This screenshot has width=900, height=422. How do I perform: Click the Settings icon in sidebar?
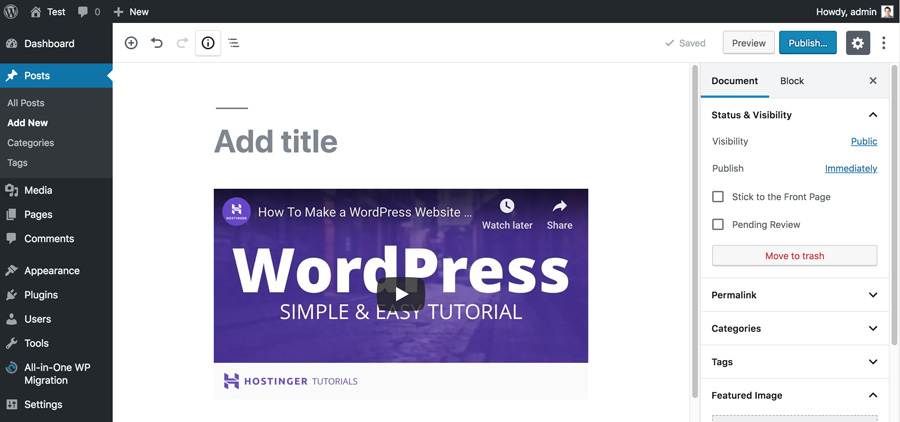pos(11,405)
